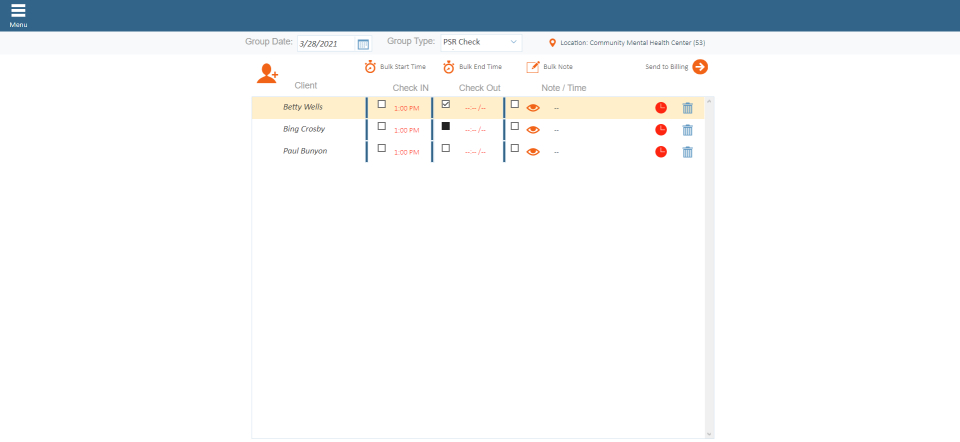Image resolution: width=960 pixels, height=442 pixels.
Task: Click the Bulk End Time stopwatch icon
Action: [449, 67]
